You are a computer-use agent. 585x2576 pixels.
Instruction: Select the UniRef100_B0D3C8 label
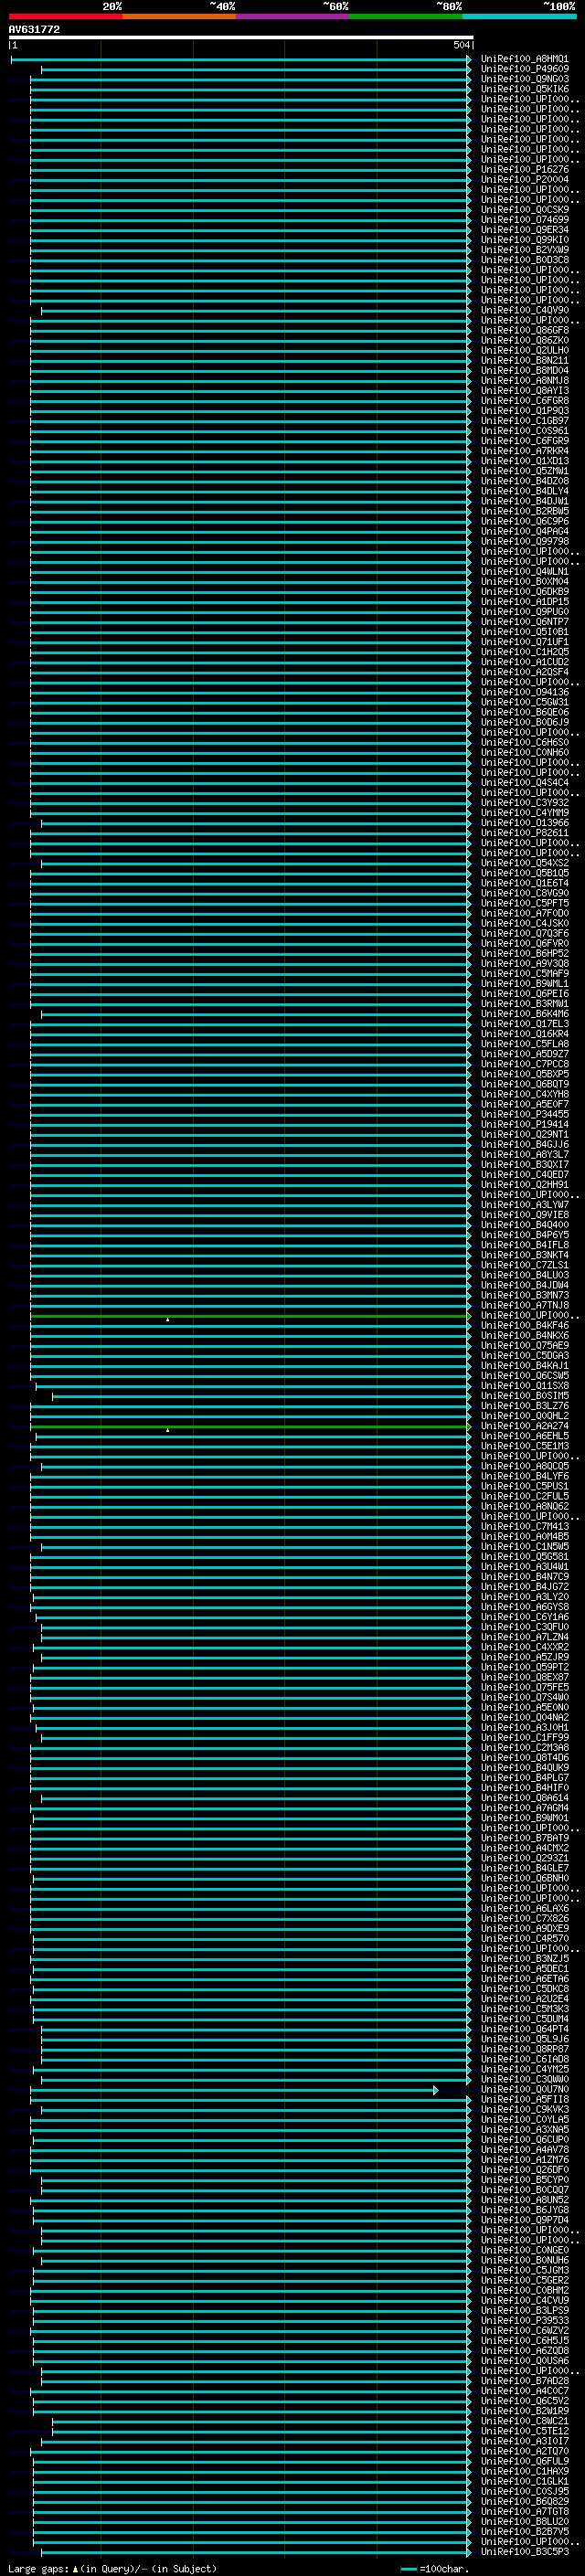coord(525,260)
